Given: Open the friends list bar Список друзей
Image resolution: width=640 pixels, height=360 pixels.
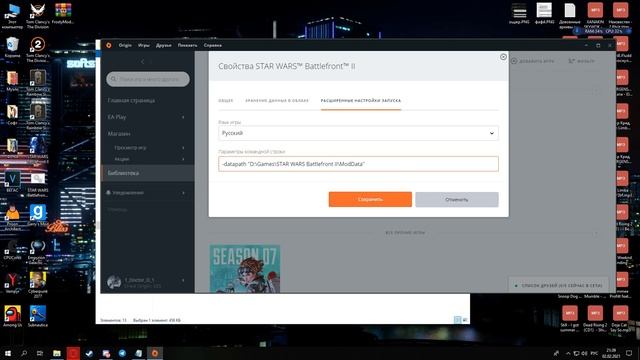Looking at the screenshot, I should coord(558,285).
